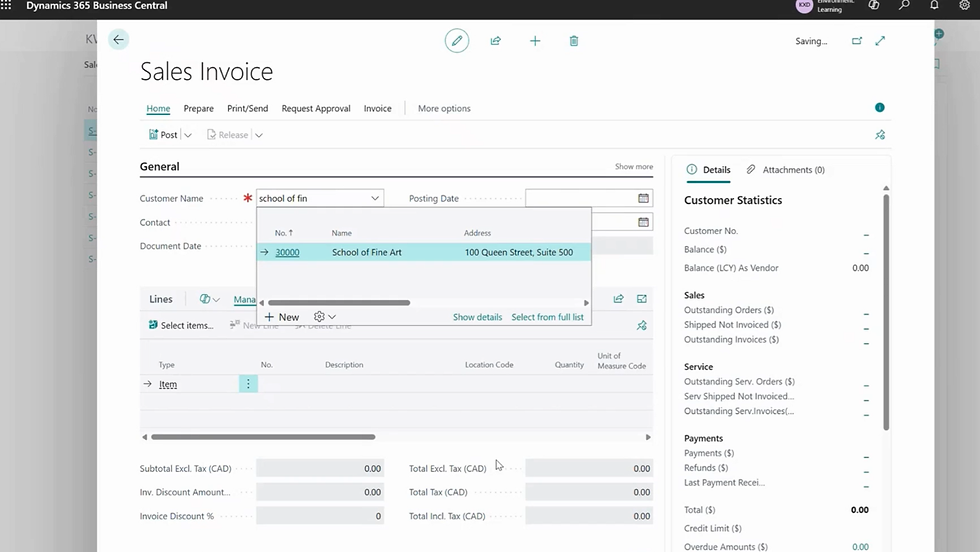The image size is (980, 552).
Task: Click the FactBox vertical scrollbar
Action: tap(886, 313)
